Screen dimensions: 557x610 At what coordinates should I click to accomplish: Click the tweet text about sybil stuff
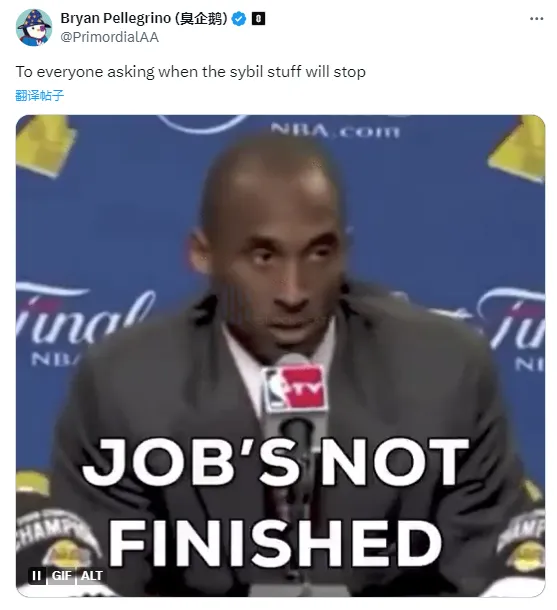tap(191, 72)
